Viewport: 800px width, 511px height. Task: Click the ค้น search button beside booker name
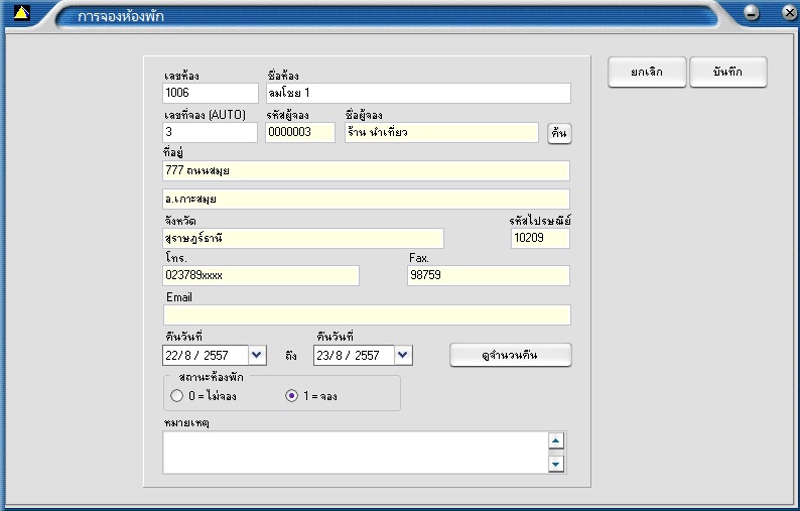[559, 133]
